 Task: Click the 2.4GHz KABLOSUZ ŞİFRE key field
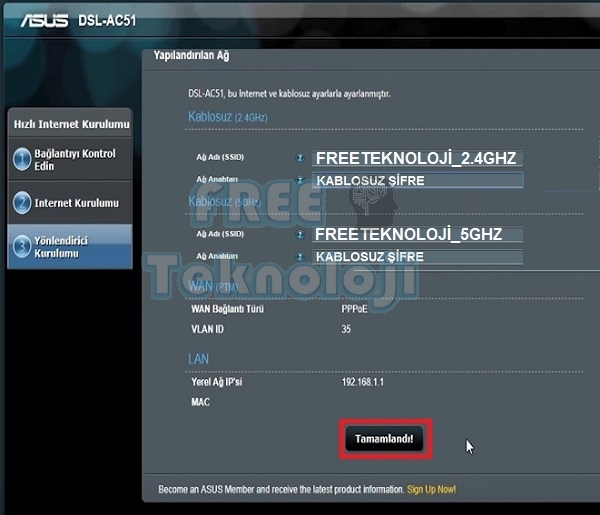[418, 180]
